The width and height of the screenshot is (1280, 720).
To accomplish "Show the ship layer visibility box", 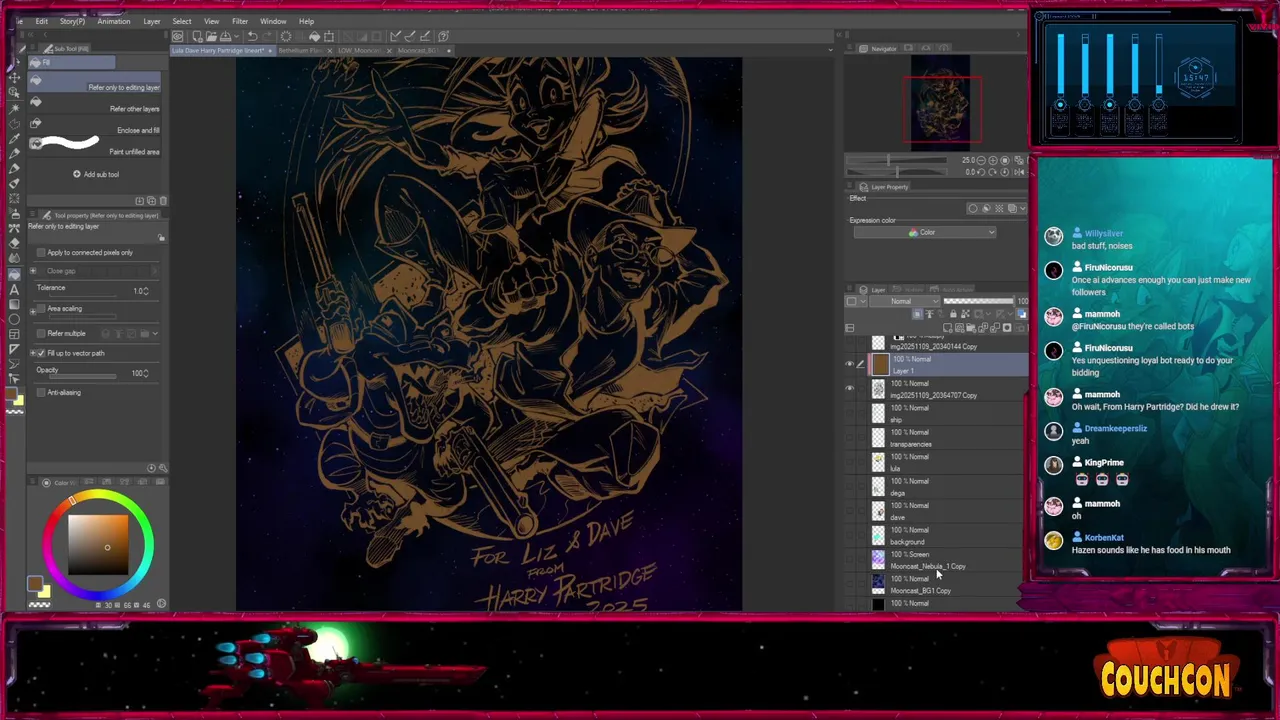I will click(x=850, y=413).
